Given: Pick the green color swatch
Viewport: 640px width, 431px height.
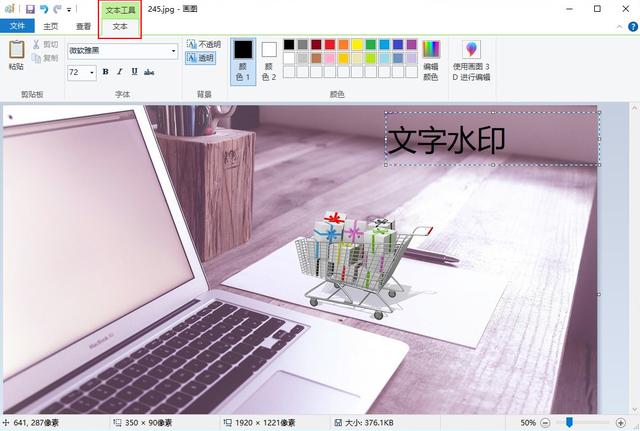Looking at the screenshot, I should 371,44.
